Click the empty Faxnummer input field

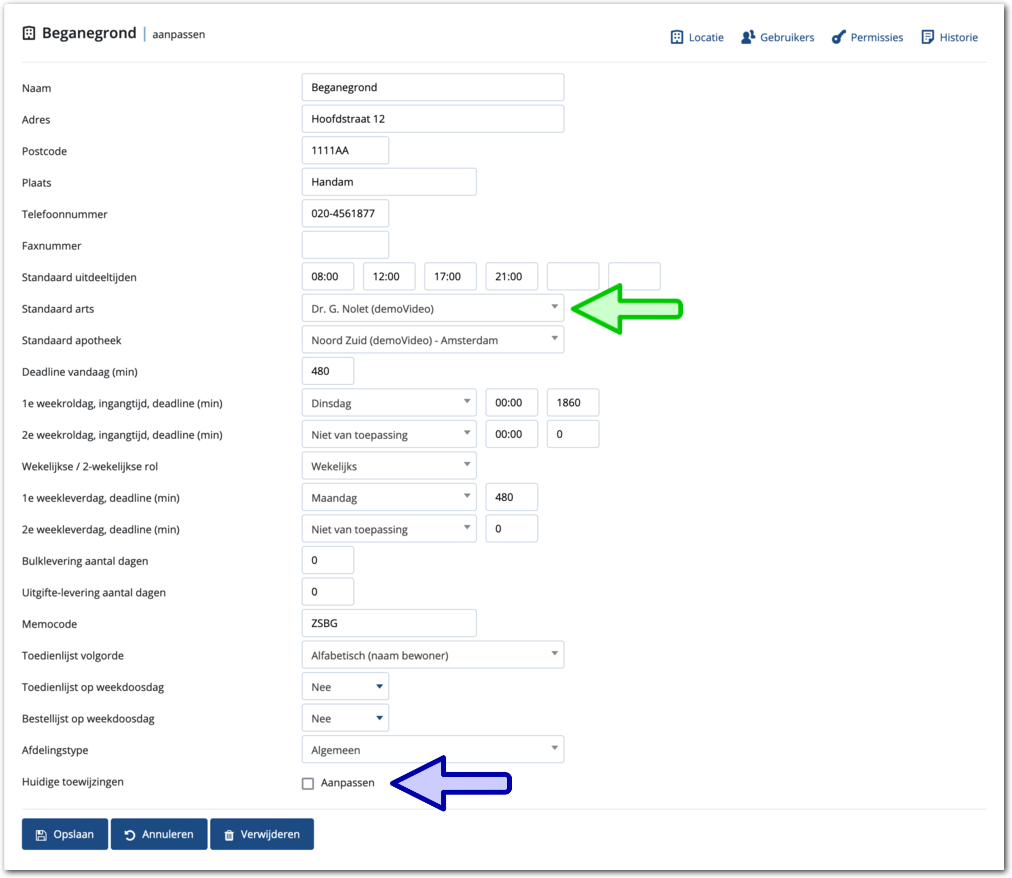coord(345,246)
